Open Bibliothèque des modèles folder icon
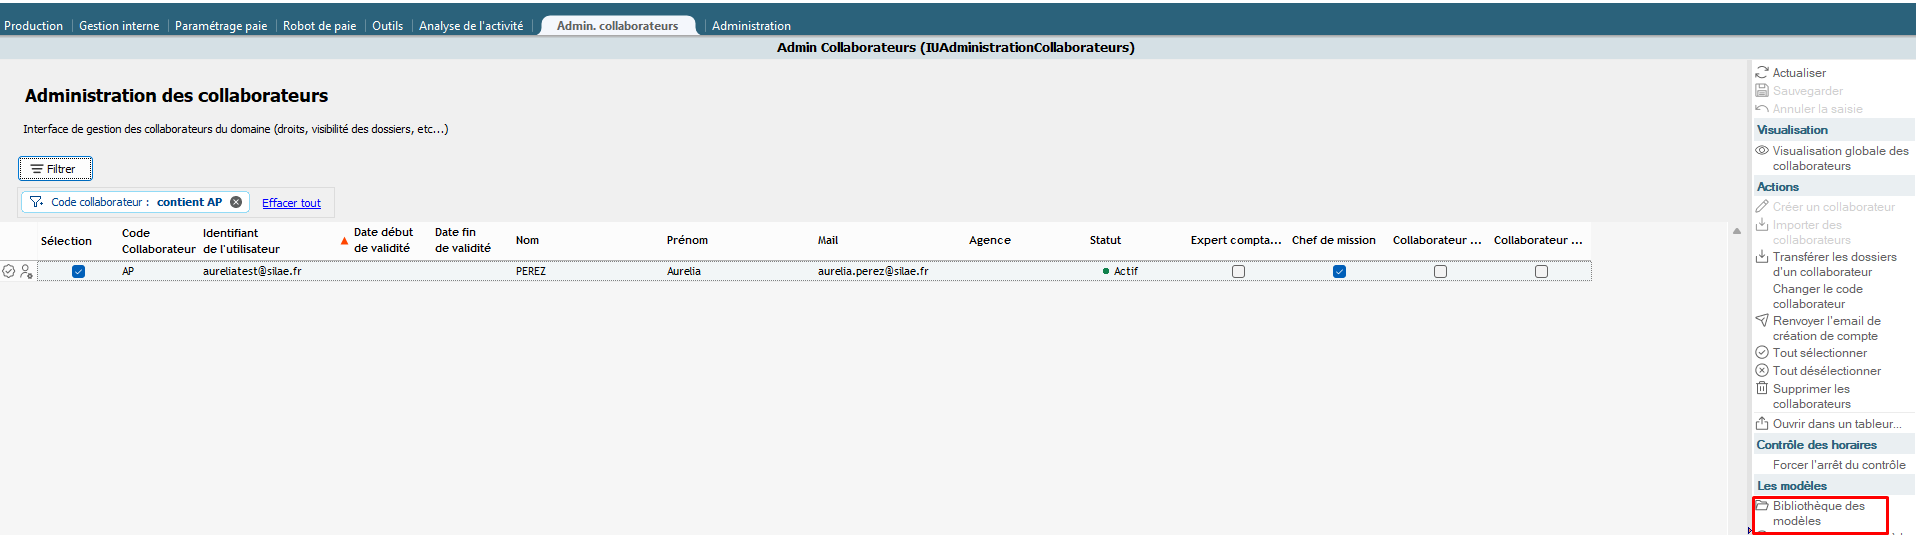The height and width of the screenshot is (535, 1916). 1762,506
